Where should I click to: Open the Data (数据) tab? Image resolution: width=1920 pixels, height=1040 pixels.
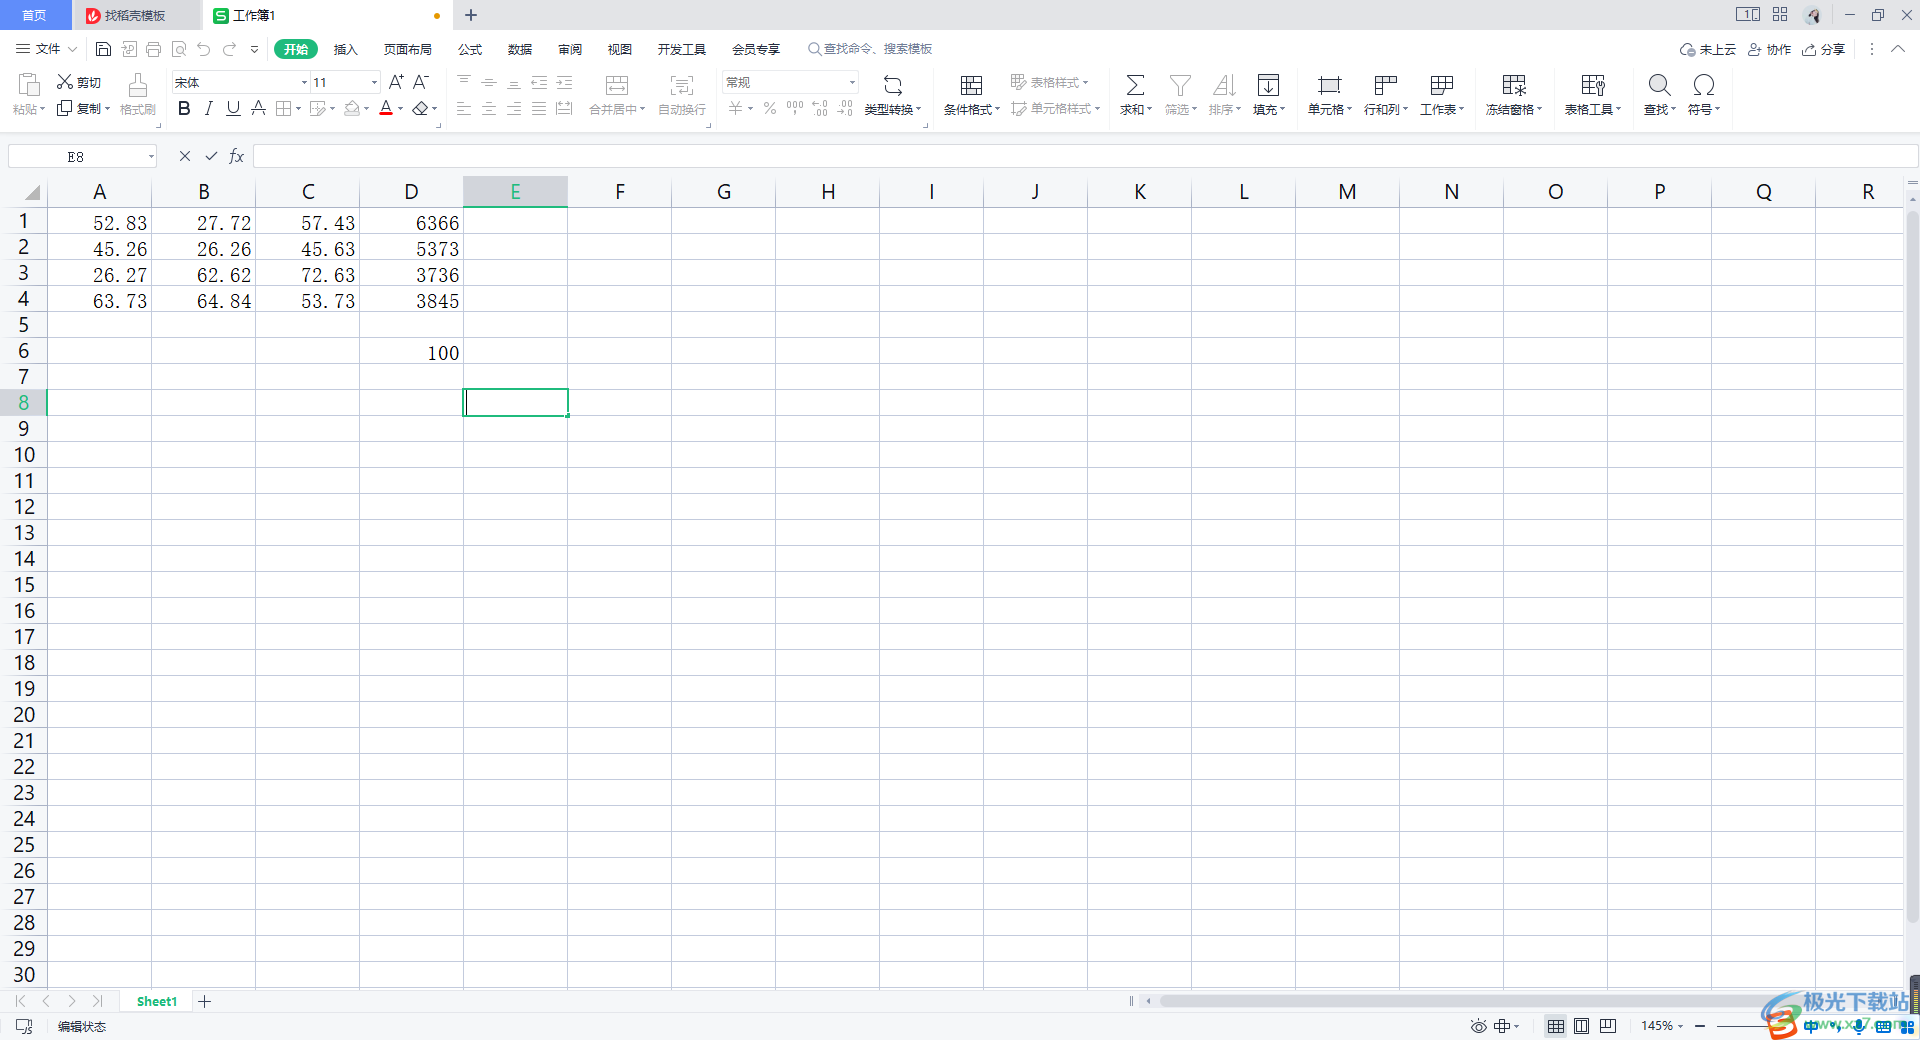(520, 49)
